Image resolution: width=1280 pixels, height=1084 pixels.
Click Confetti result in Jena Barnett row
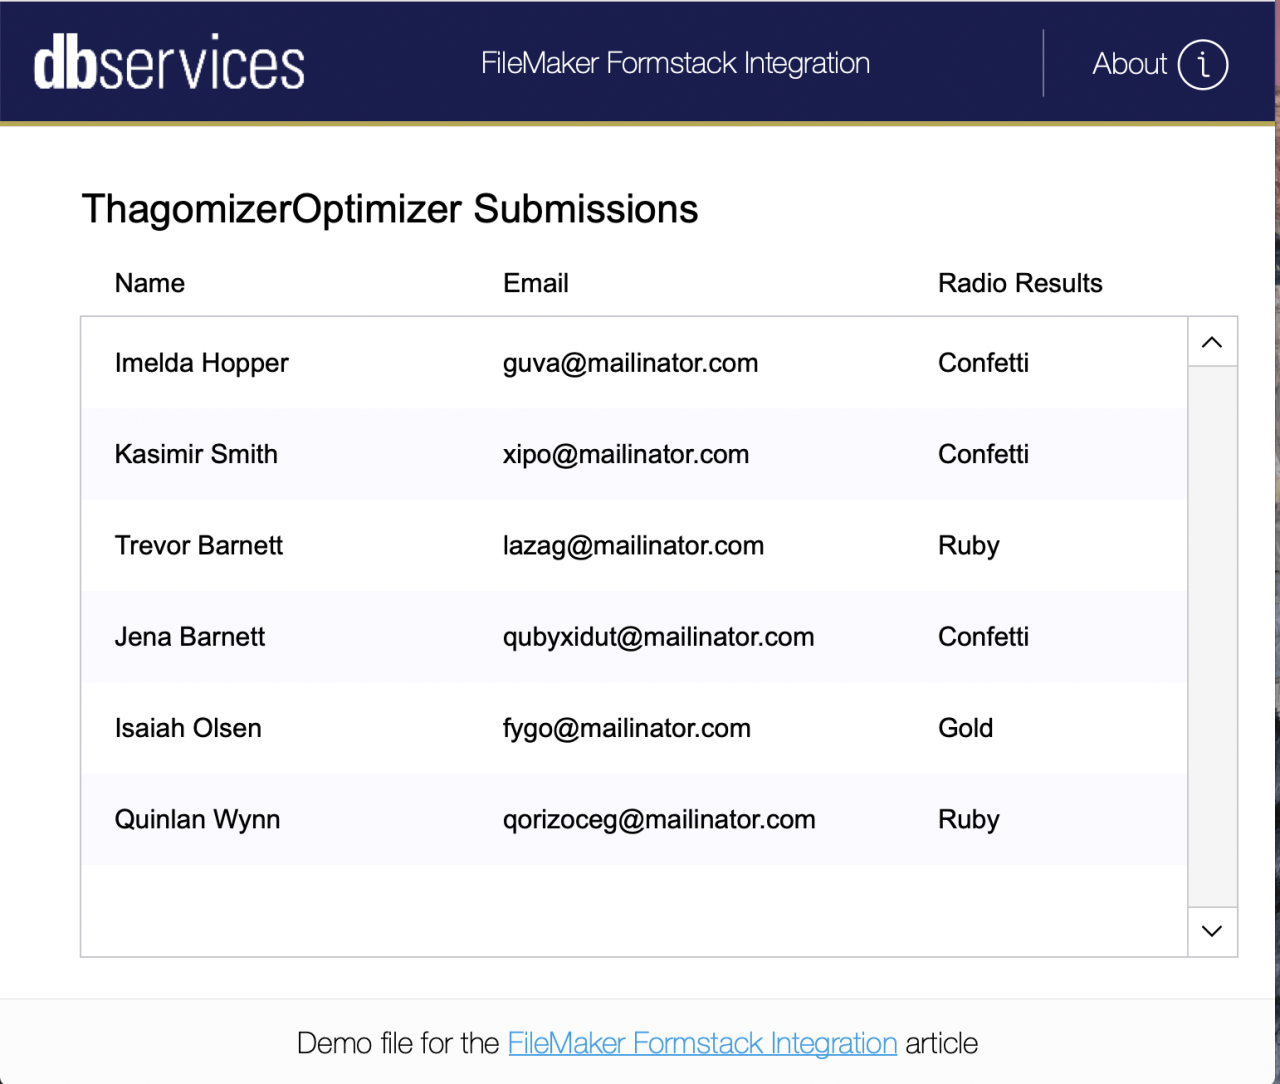coord(983,637)
